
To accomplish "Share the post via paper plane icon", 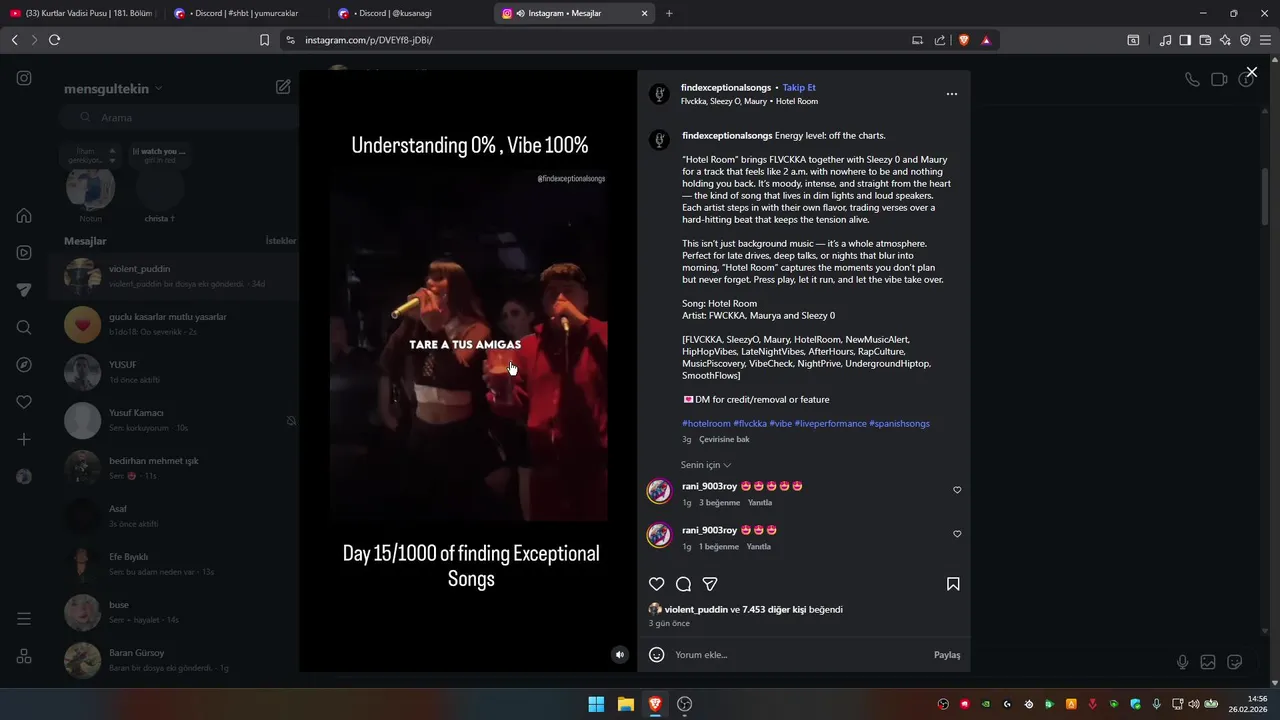I will pyautogui.click(x=710, y=584).
